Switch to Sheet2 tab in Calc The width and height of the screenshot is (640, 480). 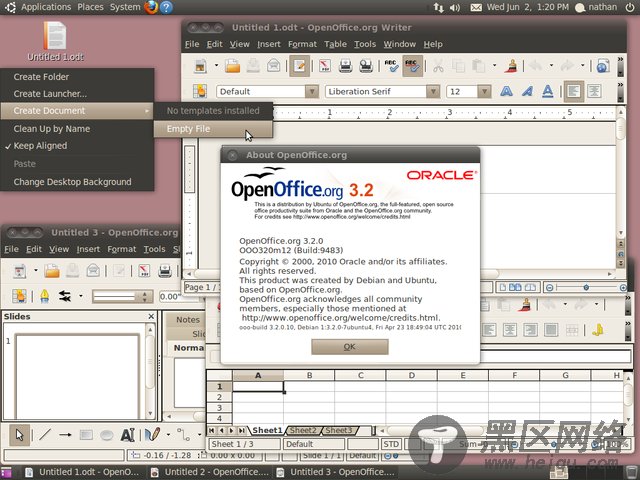[x=303, y=430]
